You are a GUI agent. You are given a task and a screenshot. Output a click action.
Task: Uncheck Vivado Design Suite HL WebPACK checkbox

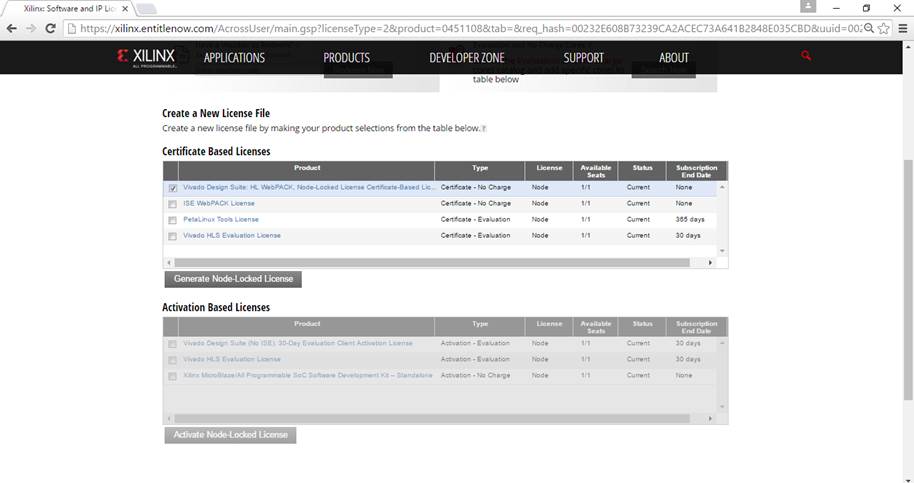[173, 188]
